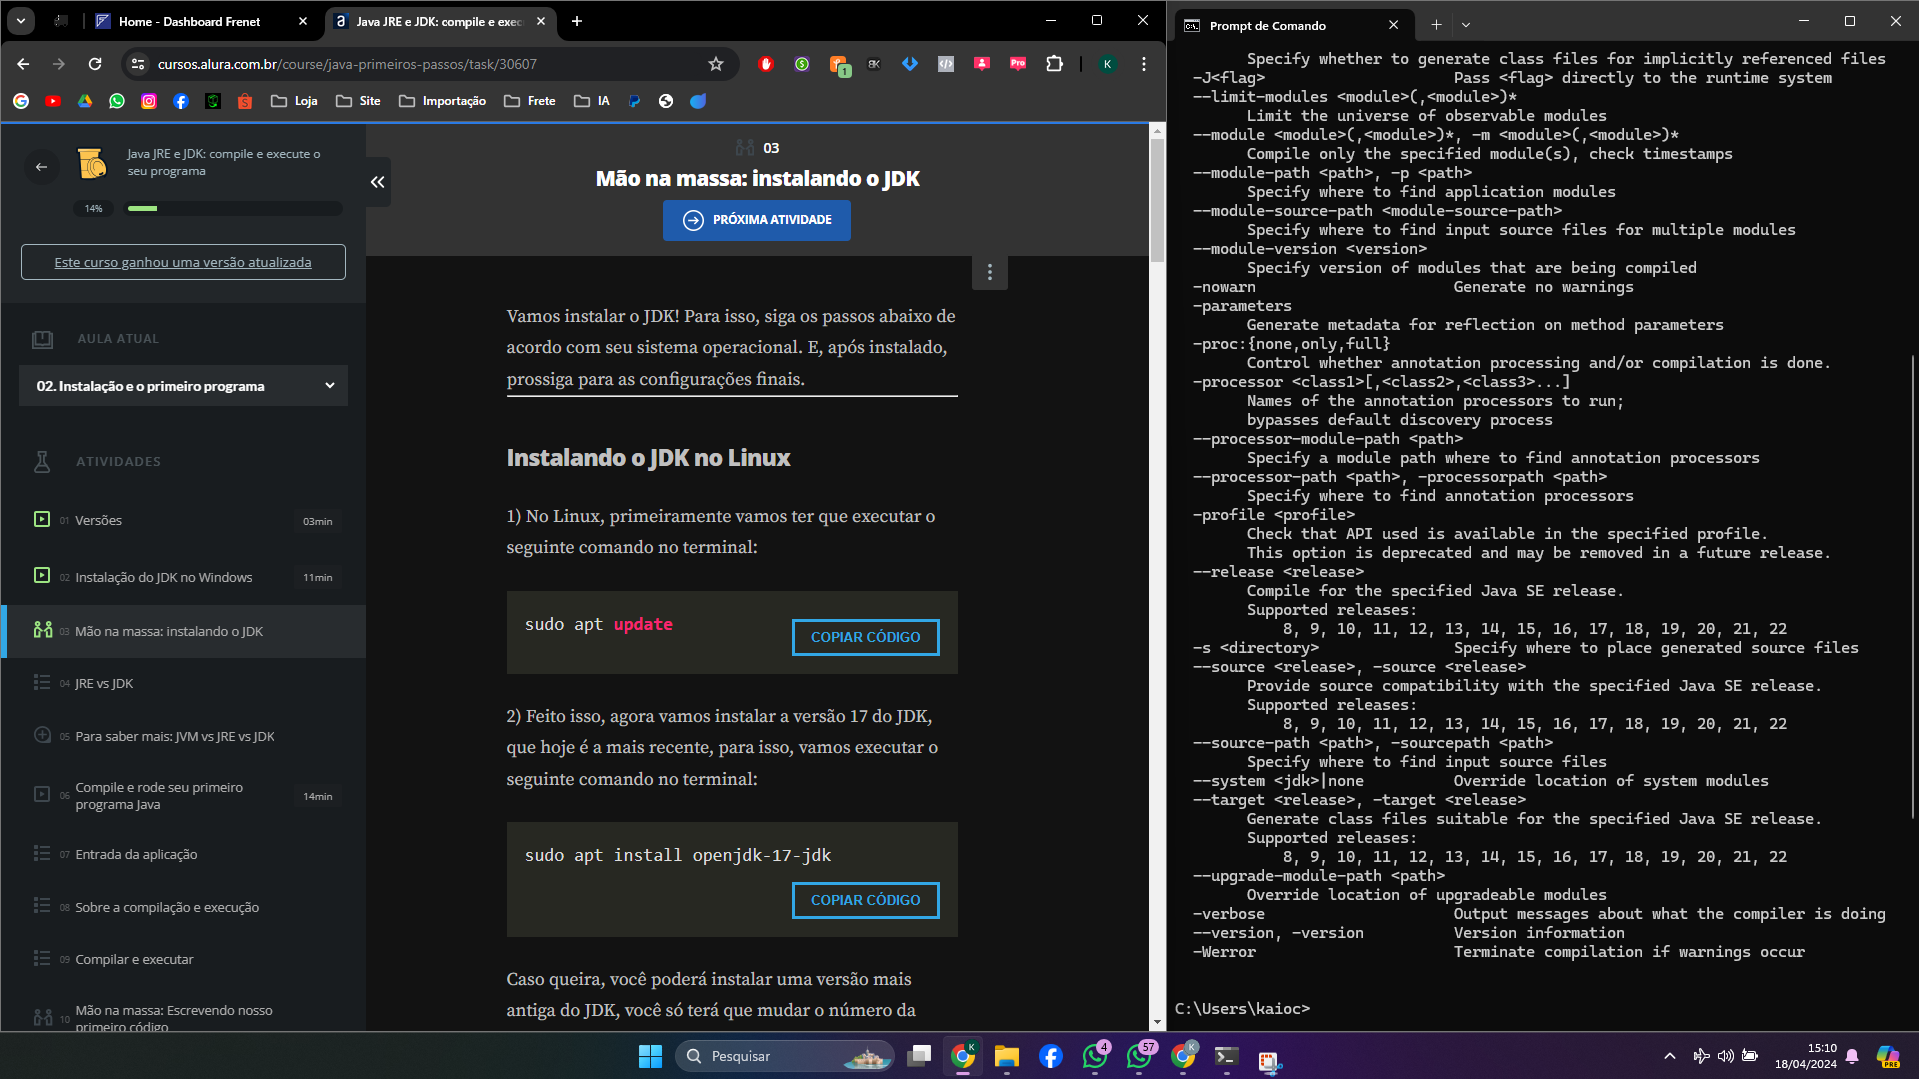Open the Chrome tab search dropdown
Image resolution: width=1919 pixels, height=1079 pixels.
pyautogui.click(x=21, y=21)
